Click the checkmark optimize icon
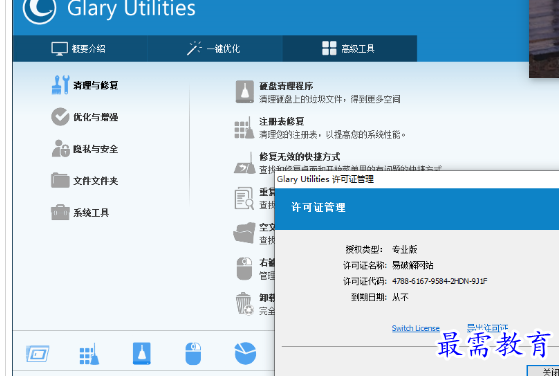 (x=60, y=117)
